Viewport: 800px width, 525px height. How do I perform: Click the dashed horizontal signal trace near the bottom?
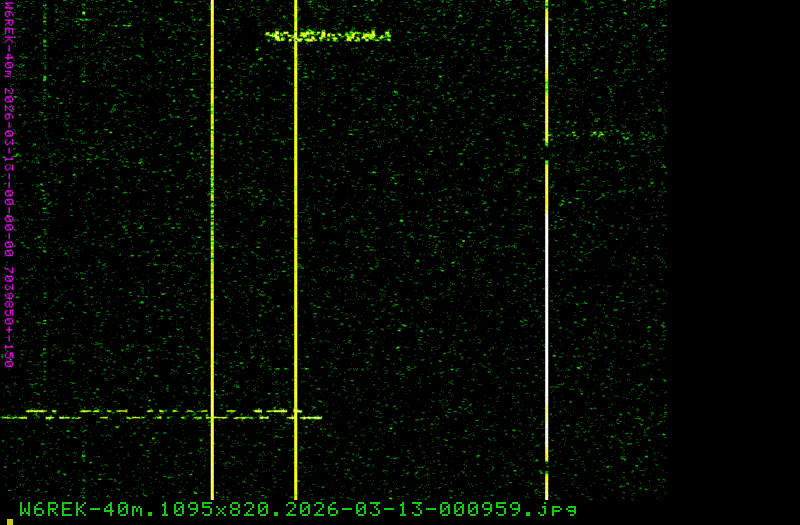click(x=161, y=414)
